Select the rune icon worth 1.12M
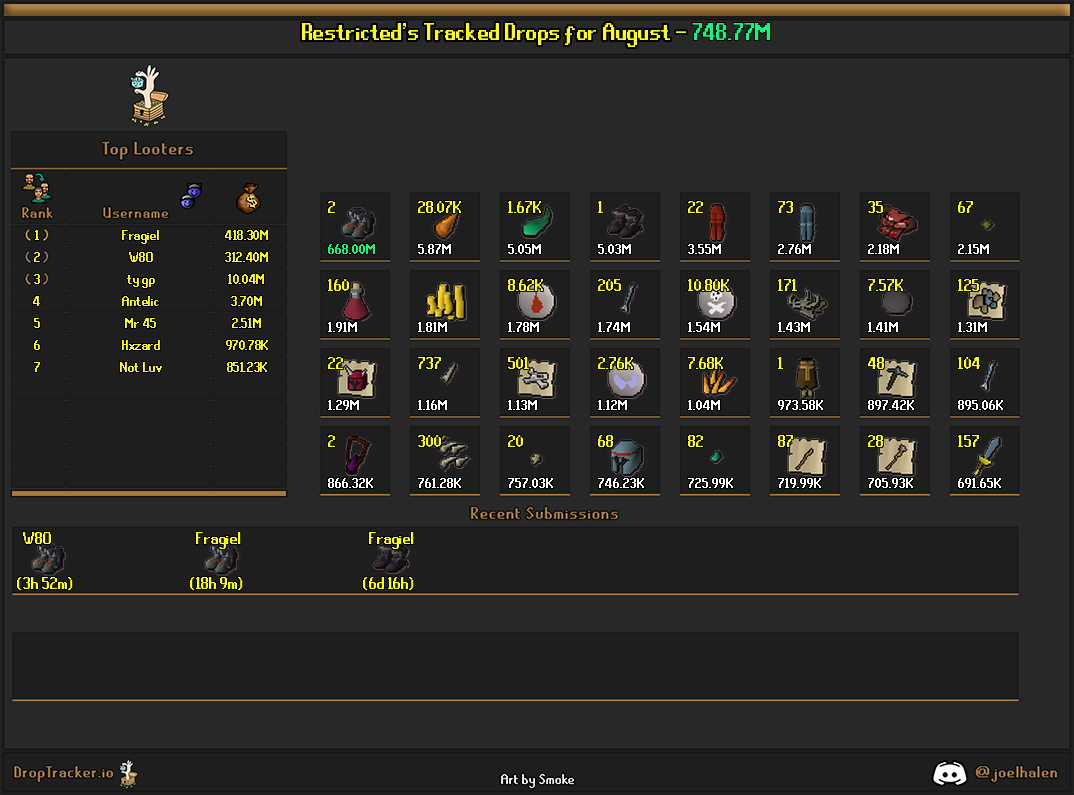This screenshot has width=1074, height=795. tap(625, 380)
